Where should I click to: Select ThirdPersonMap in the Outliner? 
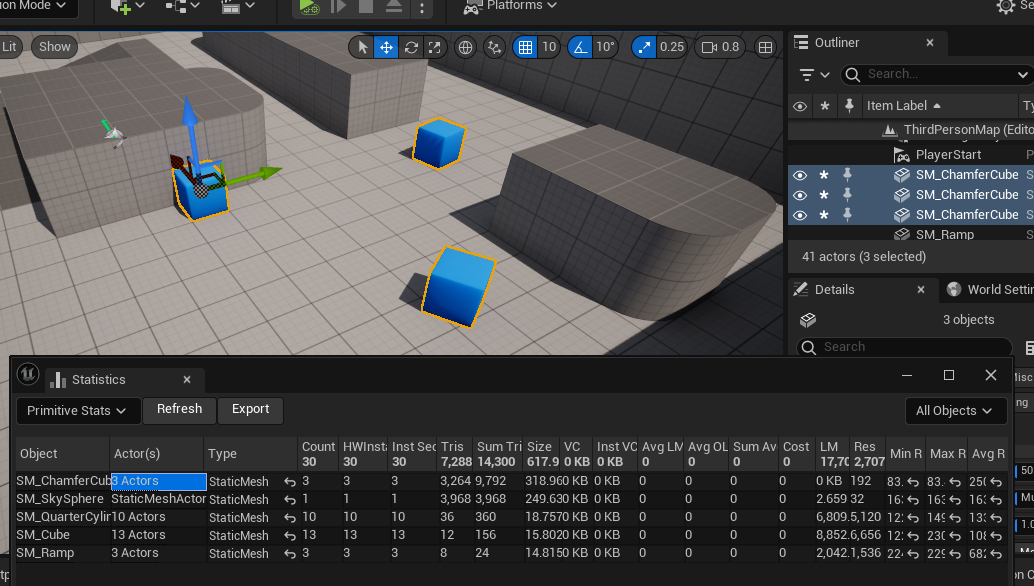pyautogui.click(x=967, y=130)
